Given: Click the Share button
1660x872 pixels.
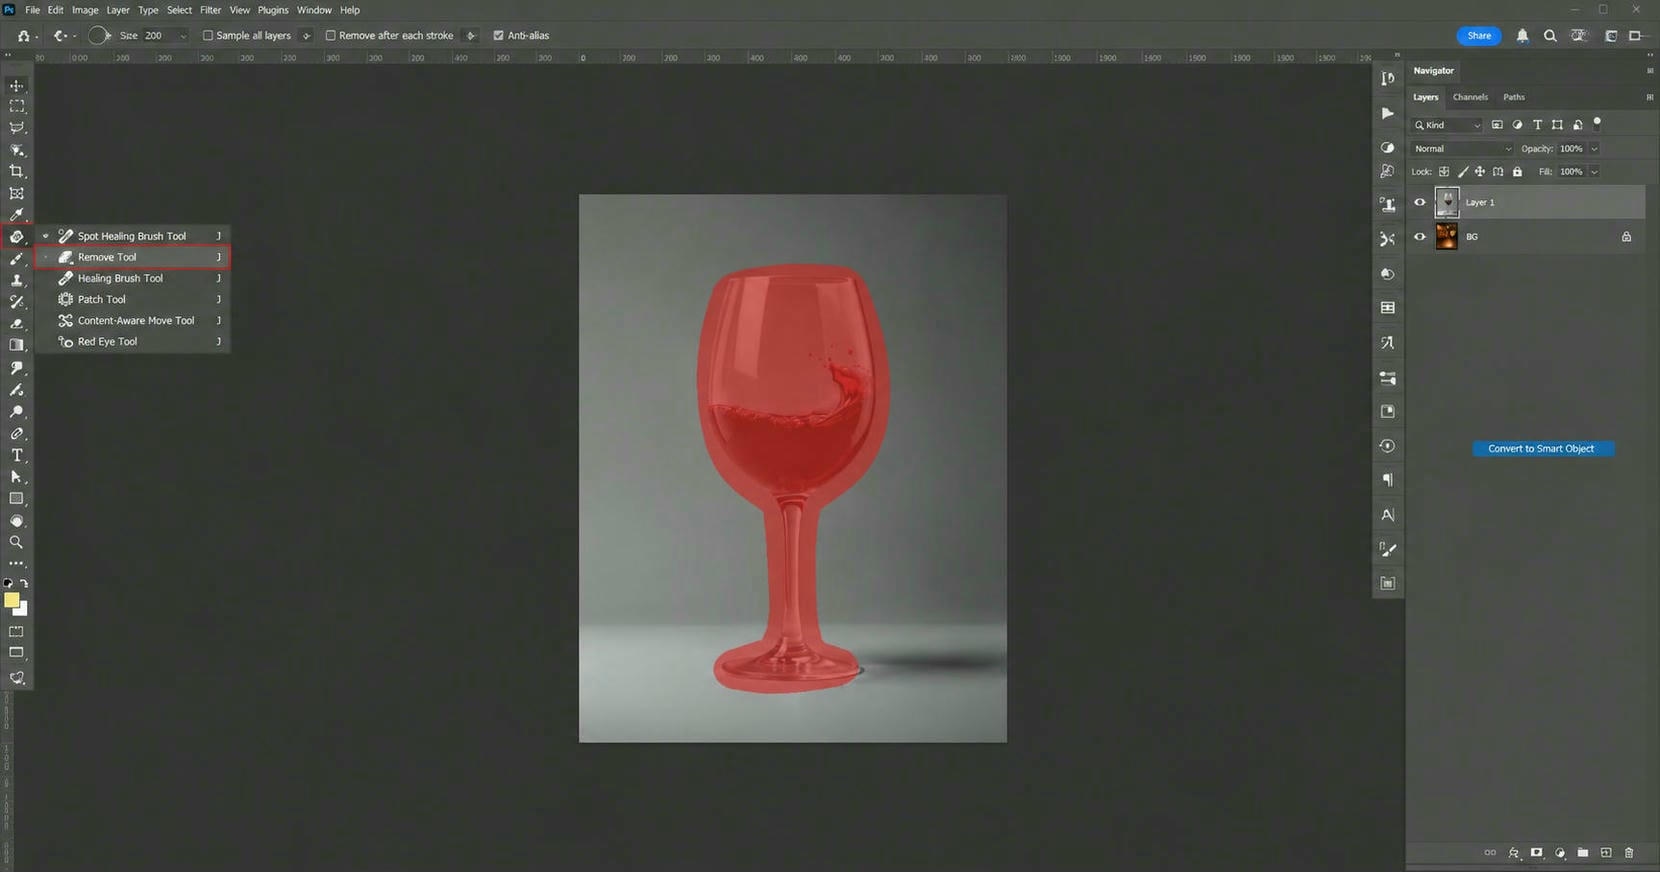Looking at the screenshot, I should click(x=1479, y=36).
